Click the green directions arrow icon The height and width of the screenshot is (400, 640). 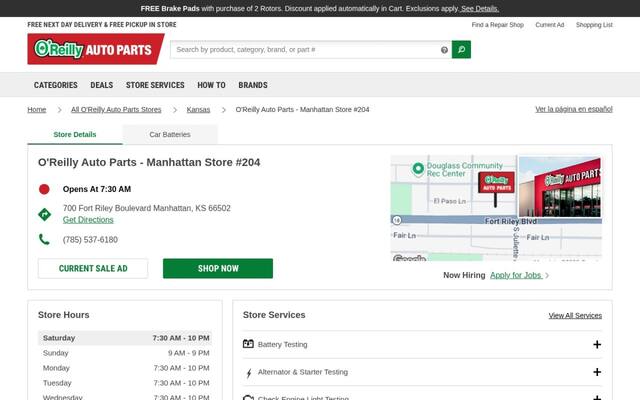click(x=44, y=214)
